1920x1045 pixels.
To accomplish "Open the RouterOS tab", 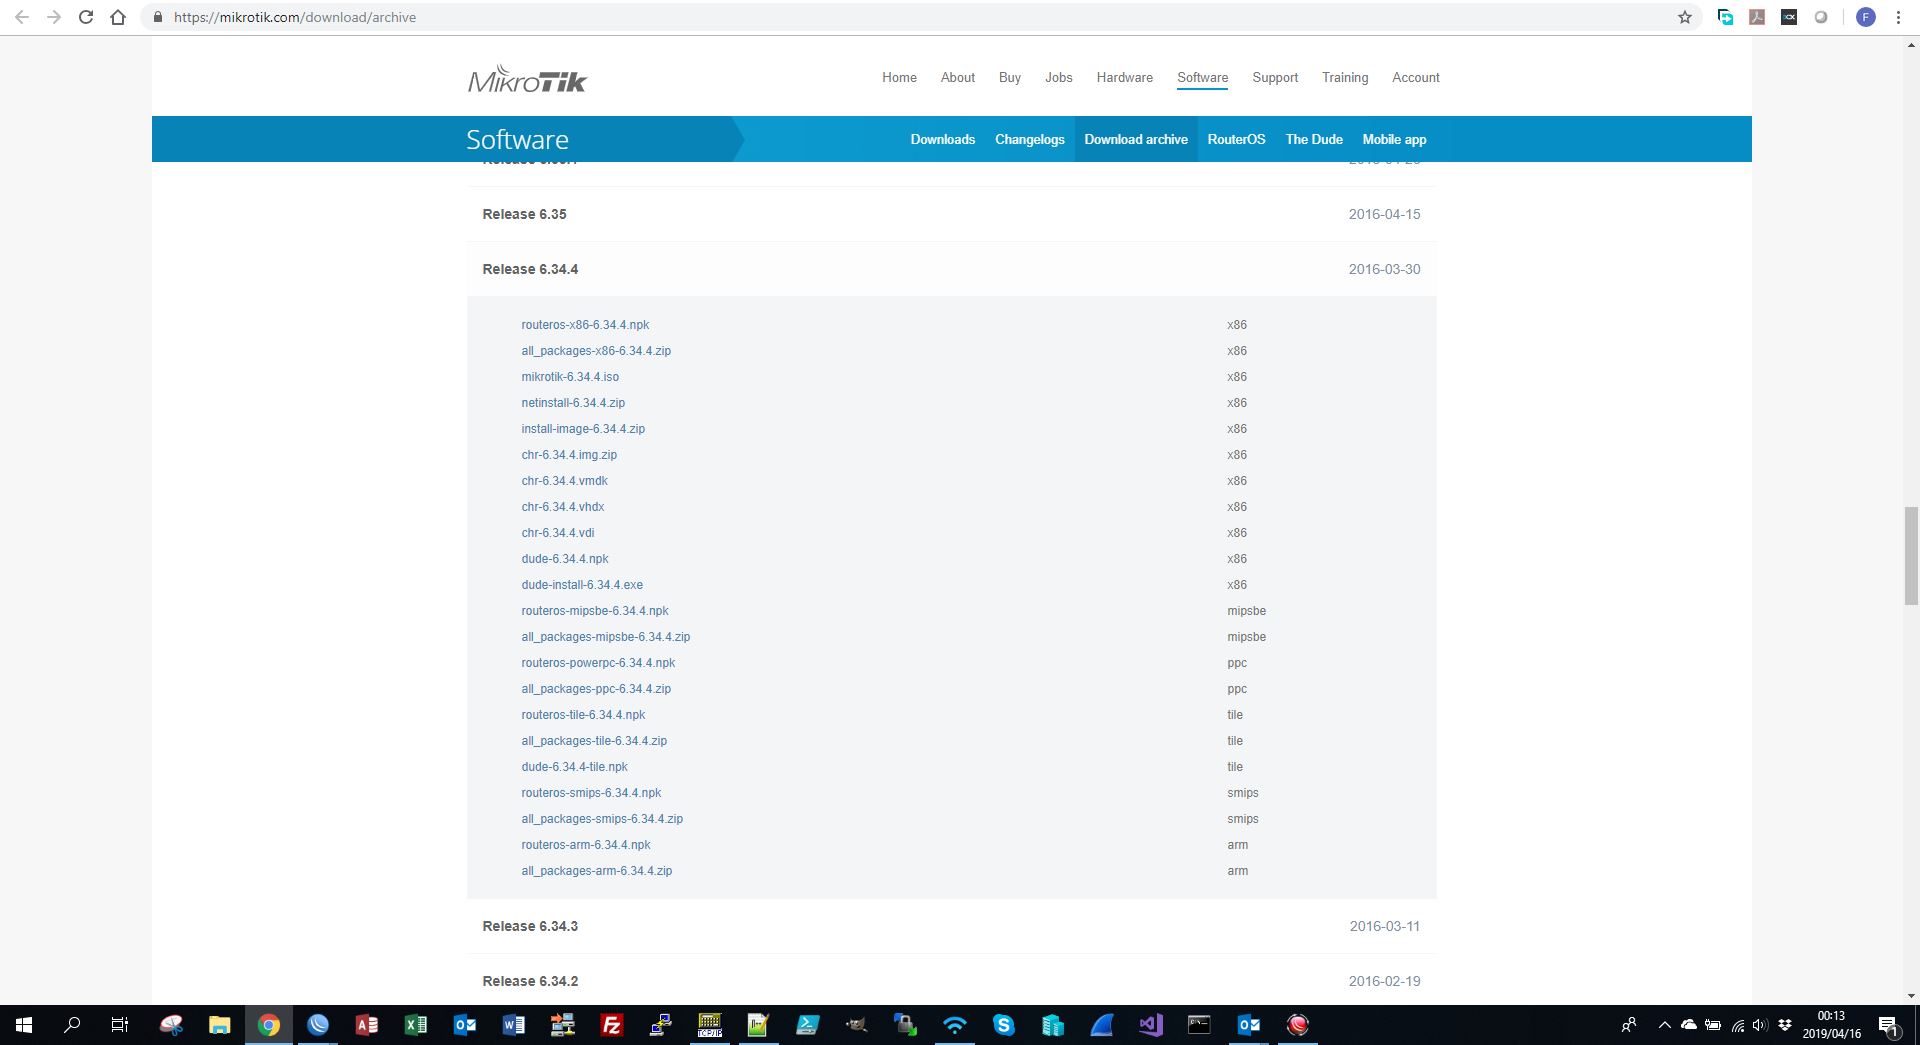I will click(x=1236, y=139).
